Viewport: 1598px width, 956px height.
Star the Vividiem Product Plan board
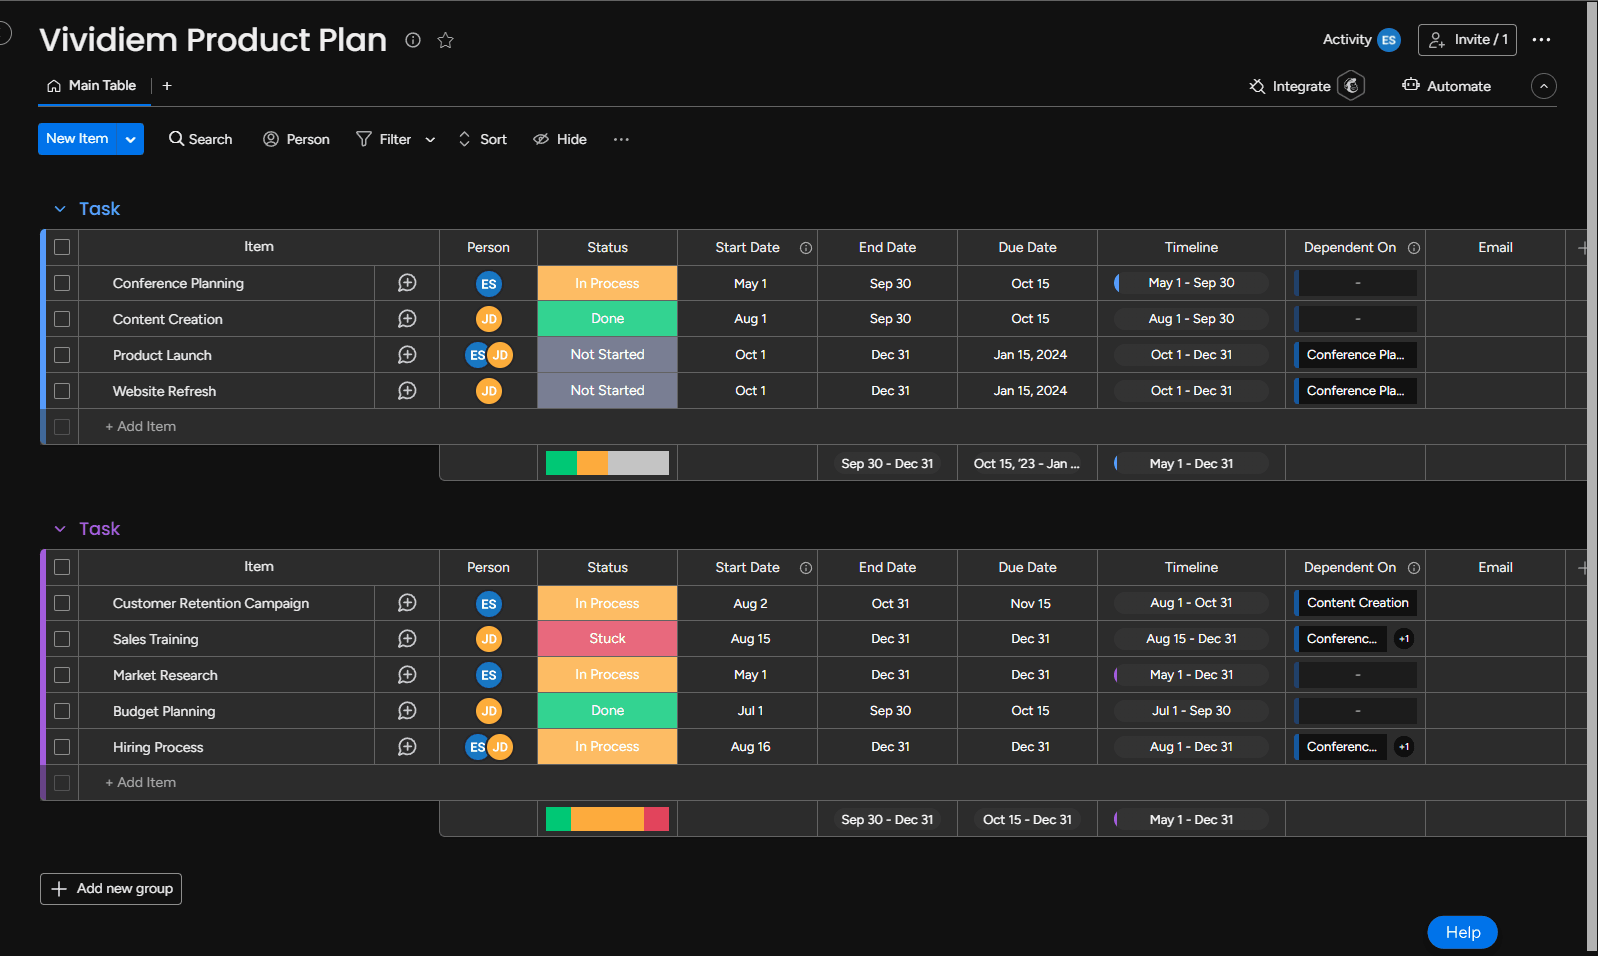[x=446, y=40]
